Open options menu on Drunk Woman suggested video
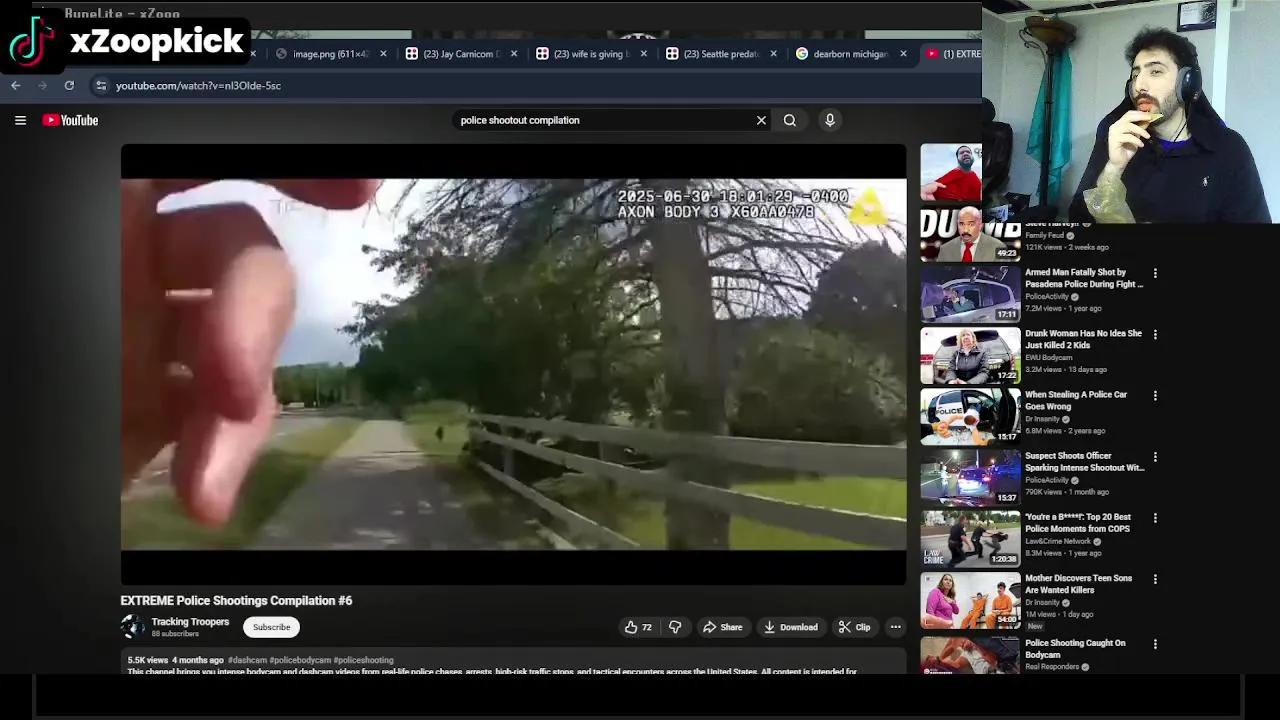The width and height of the screenshot is (1280, 720). tap(1155, 333)
